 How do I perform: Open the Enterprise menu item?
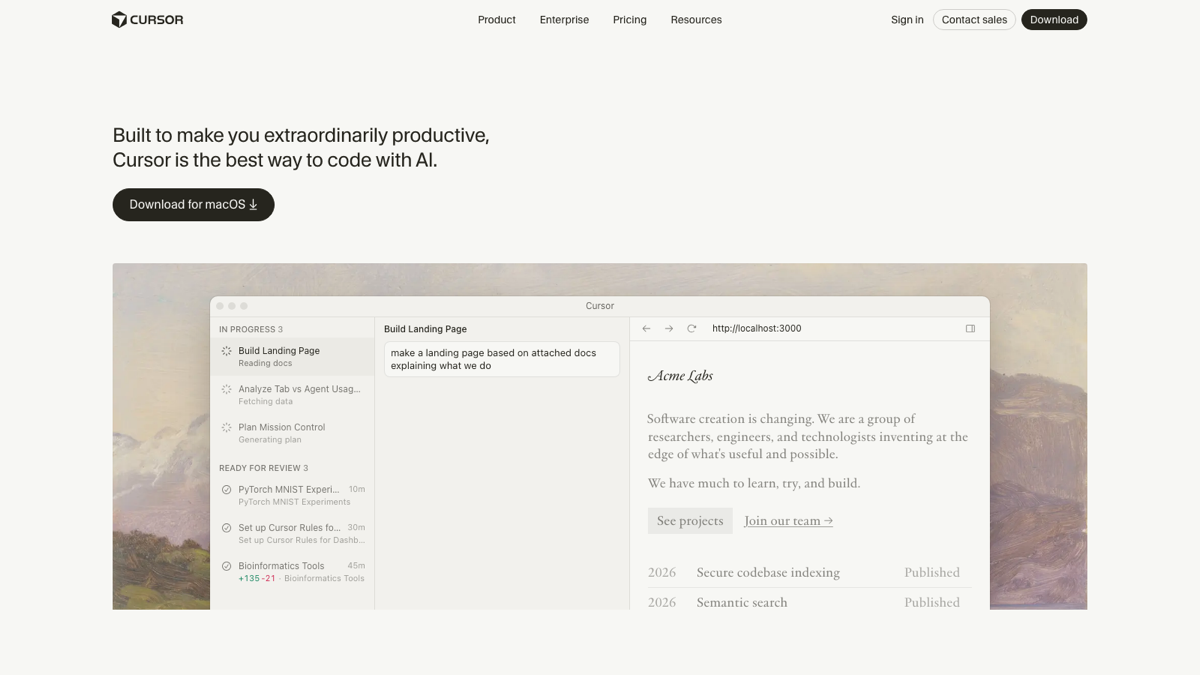pyautogui.click(x=564, y=20)
